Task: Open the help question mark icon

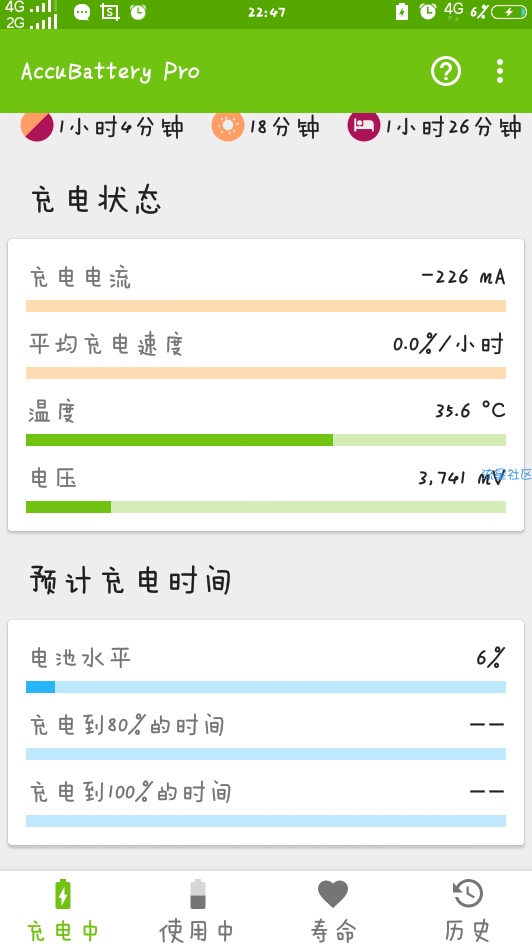Action: (446, 71)
